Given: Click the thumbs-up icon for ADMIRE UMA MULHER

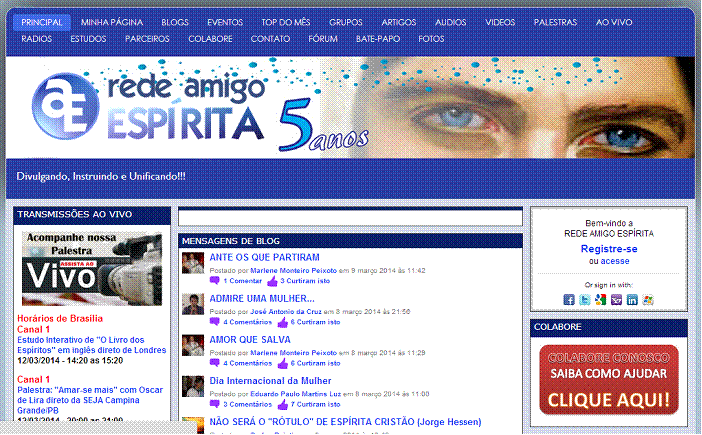Looking at the screenshot, I should [x=283, y=322].
